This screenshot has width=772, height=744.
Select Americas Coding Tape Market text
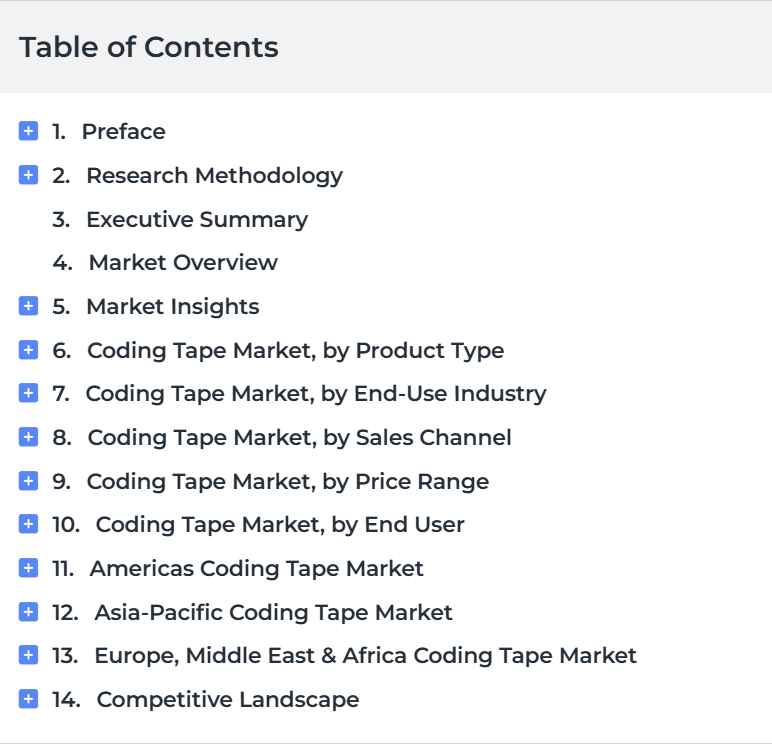point(257,569)
